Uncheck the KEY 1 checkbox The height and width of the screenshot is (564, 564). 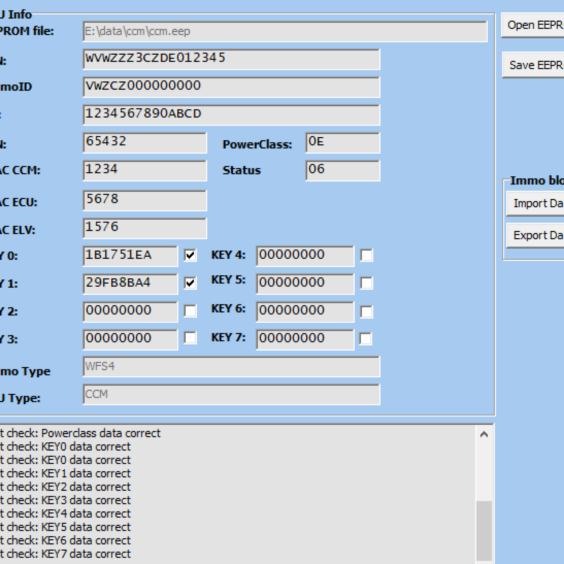(x=190, y=283)
